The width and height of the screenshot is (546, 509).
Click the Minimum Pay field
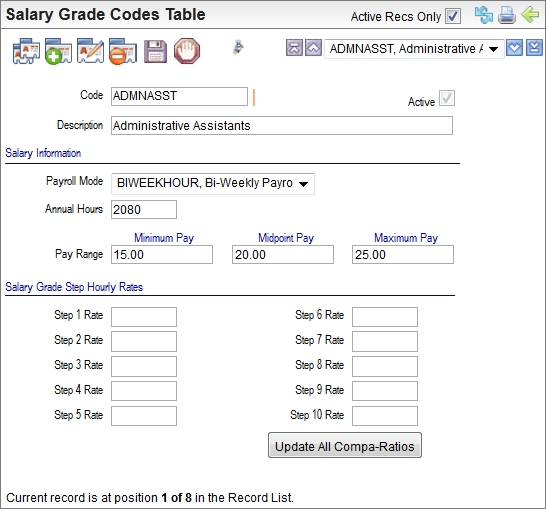coord(162,254)
